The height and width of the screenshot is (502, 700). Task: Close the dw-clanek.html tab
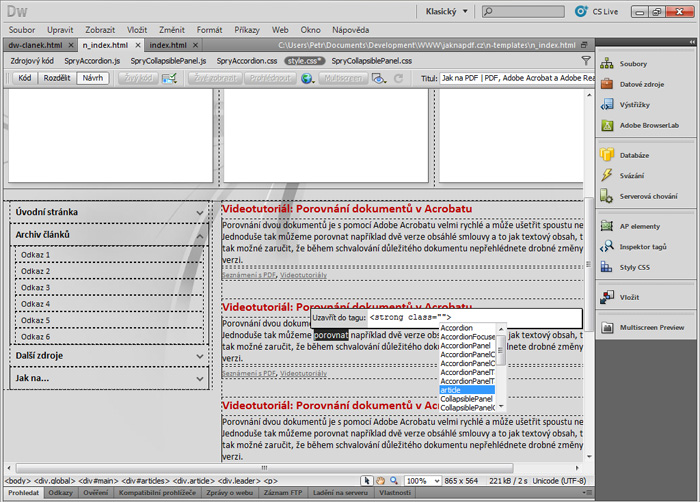(71, 45)
